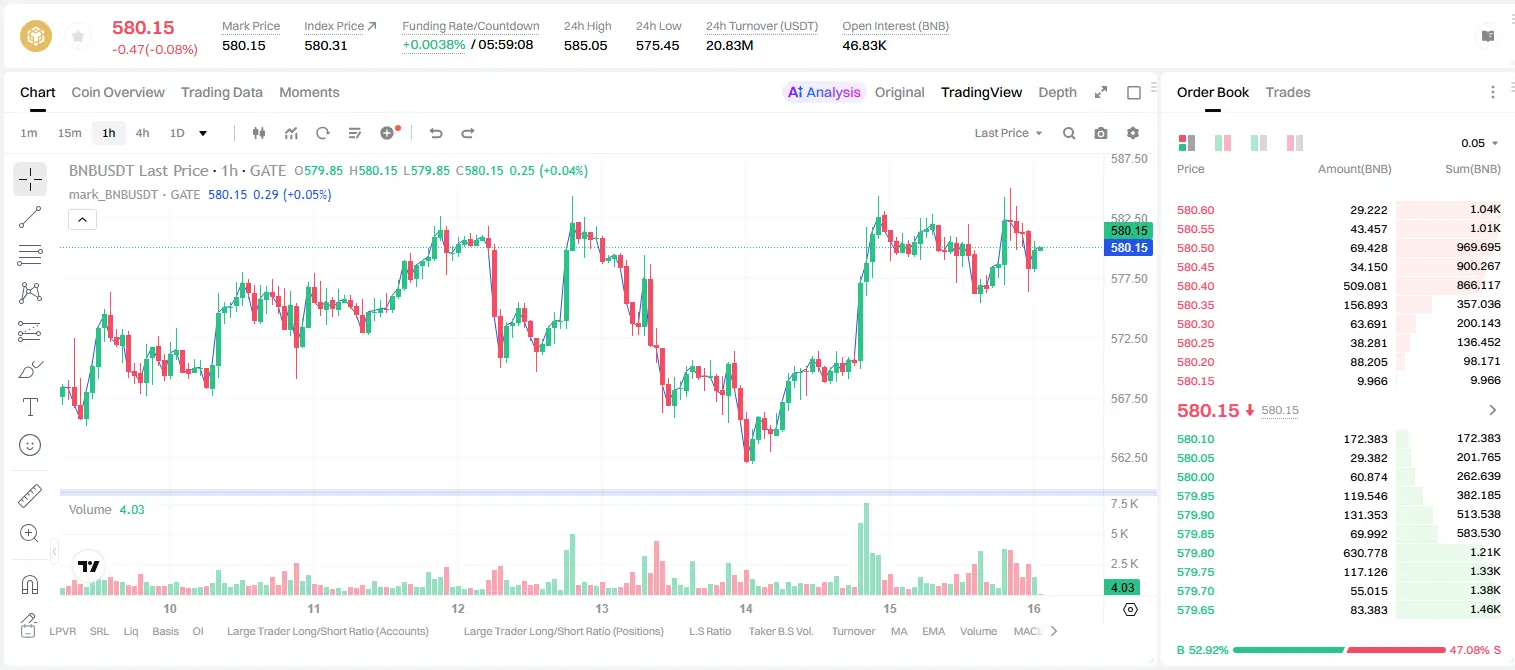The height and width of the screenshot is (670, 1515).
Task: Add BNB to favorites star
Action: (78, 37)
